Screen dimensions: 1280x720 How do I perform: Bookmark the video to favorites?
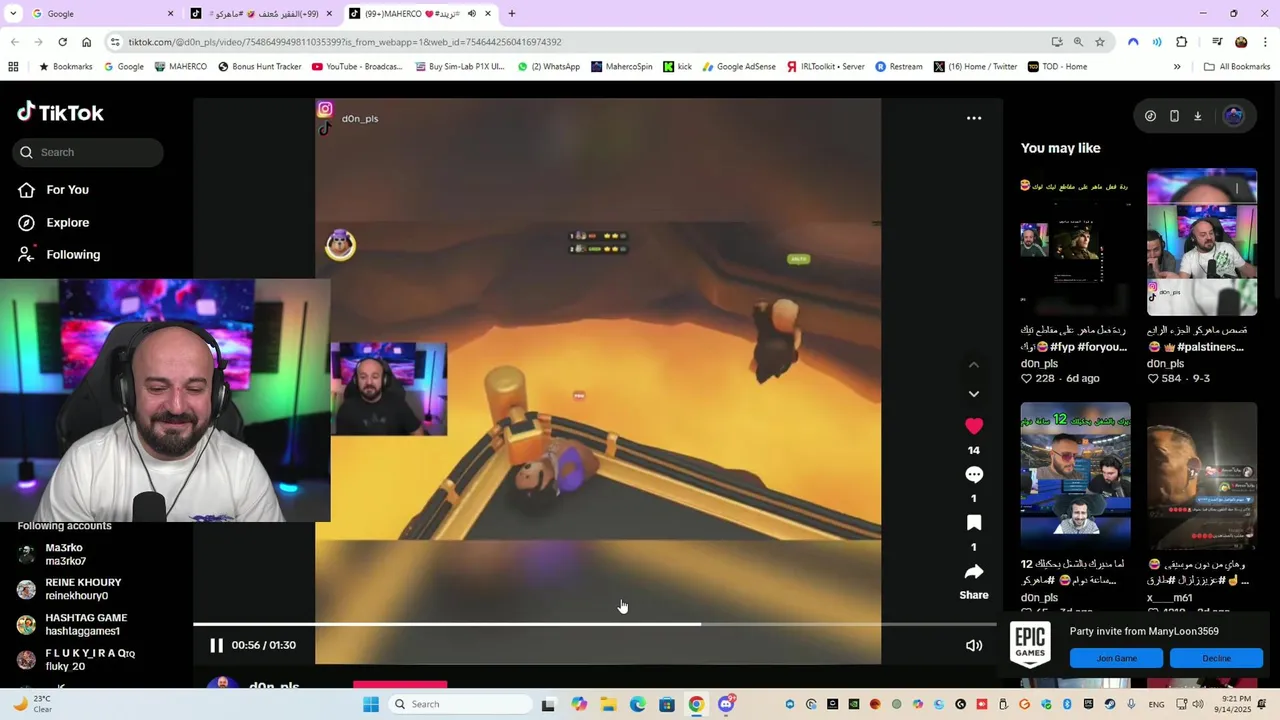pos(974,523)
